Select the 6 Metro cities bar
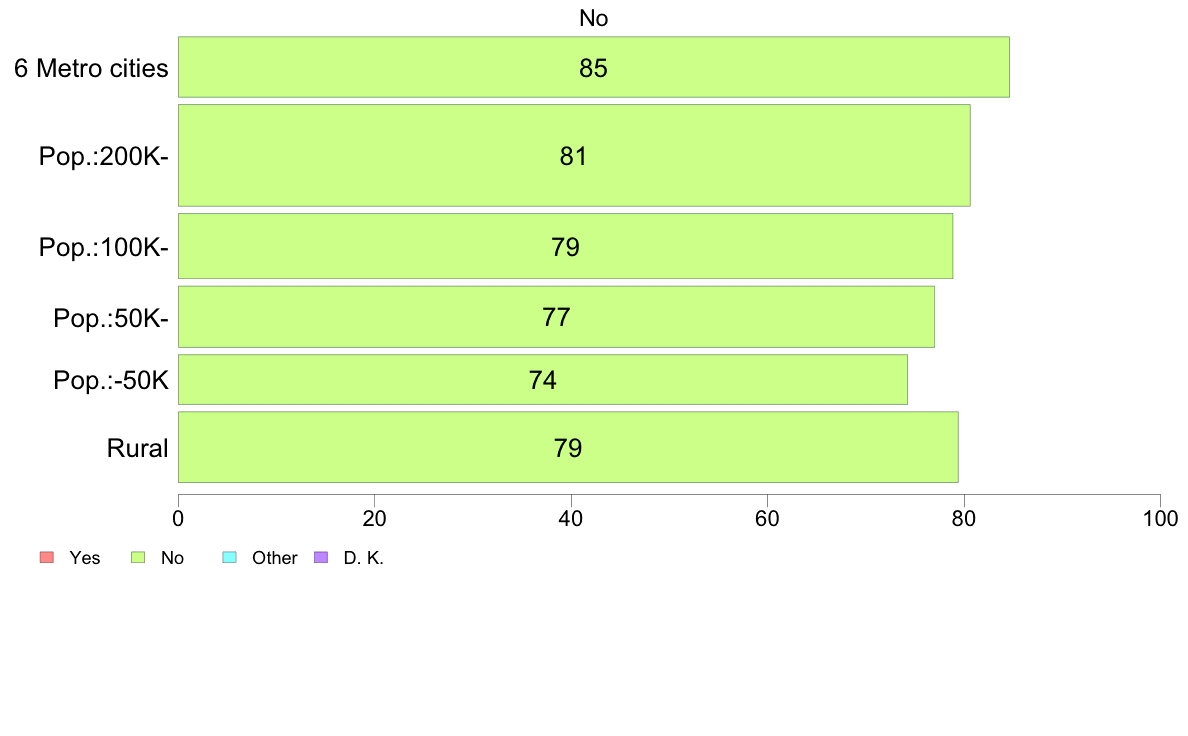The height and width of the screenshot is (736, 1188). 593,67
